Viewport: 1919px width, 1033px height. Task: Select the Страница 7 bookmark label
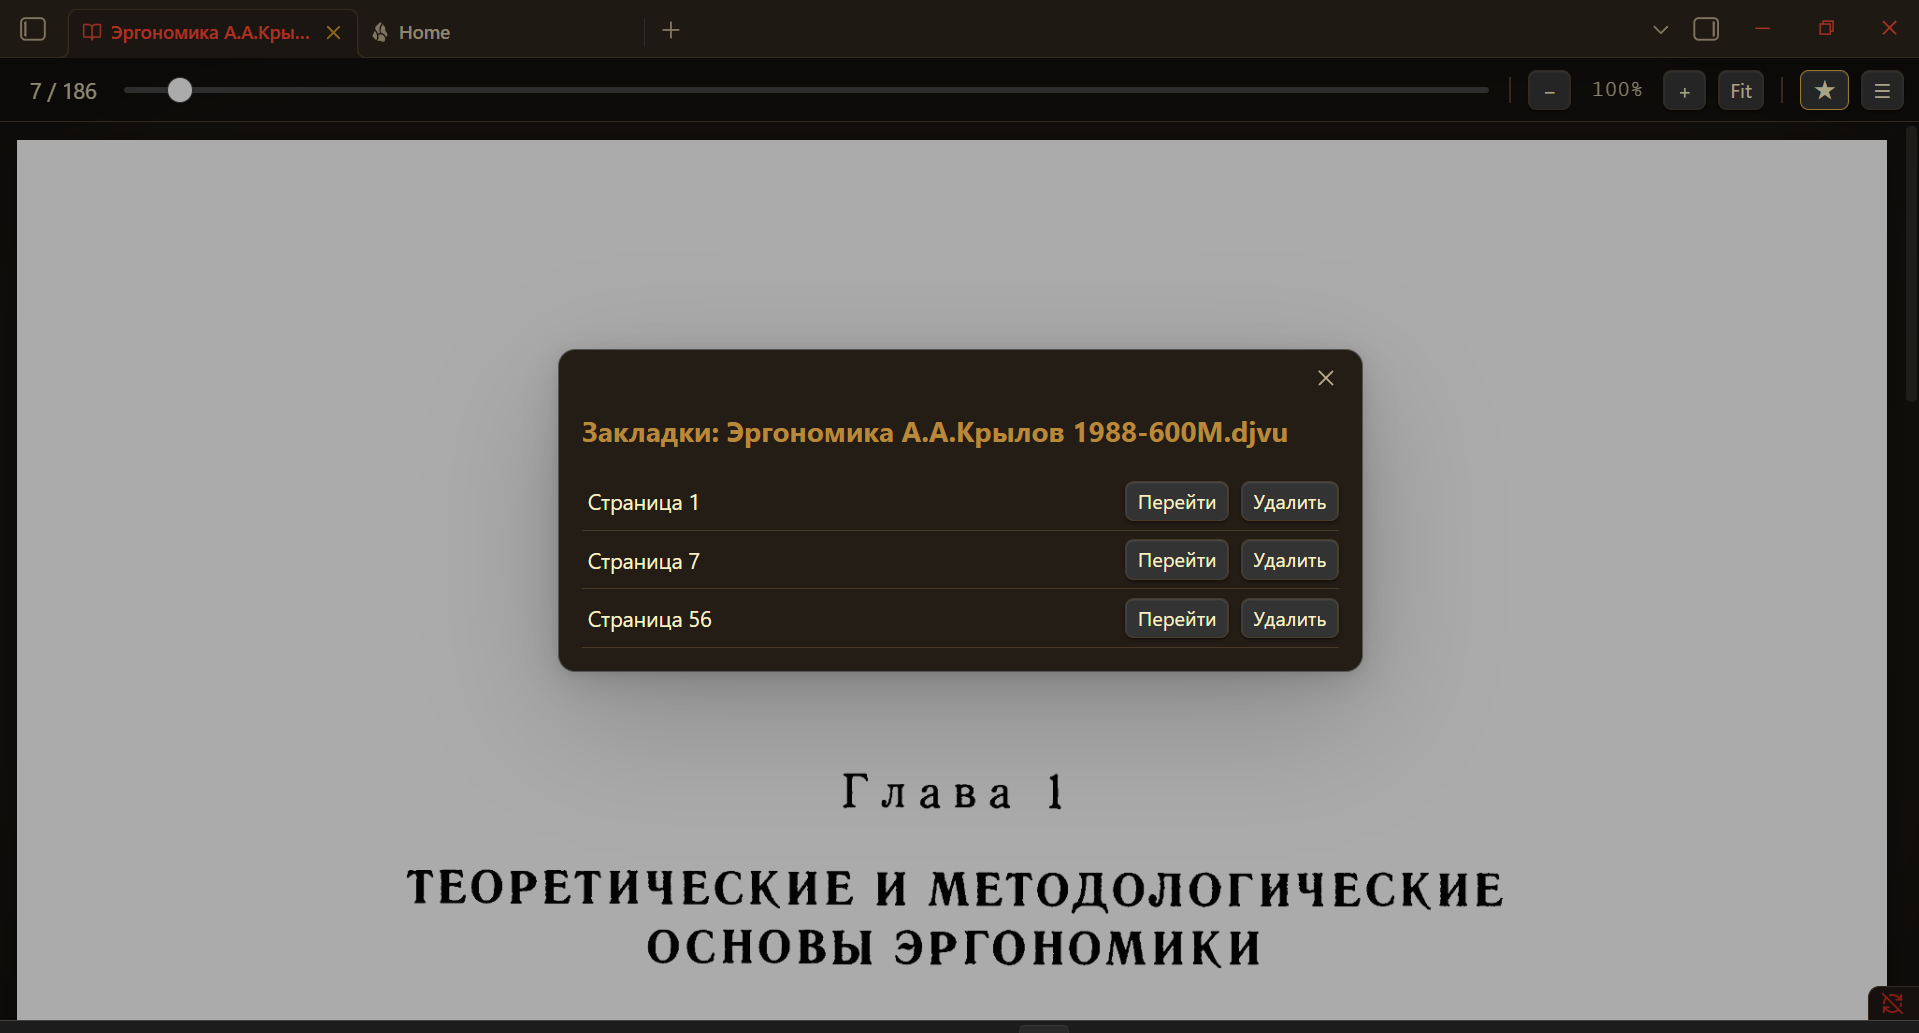643,562
